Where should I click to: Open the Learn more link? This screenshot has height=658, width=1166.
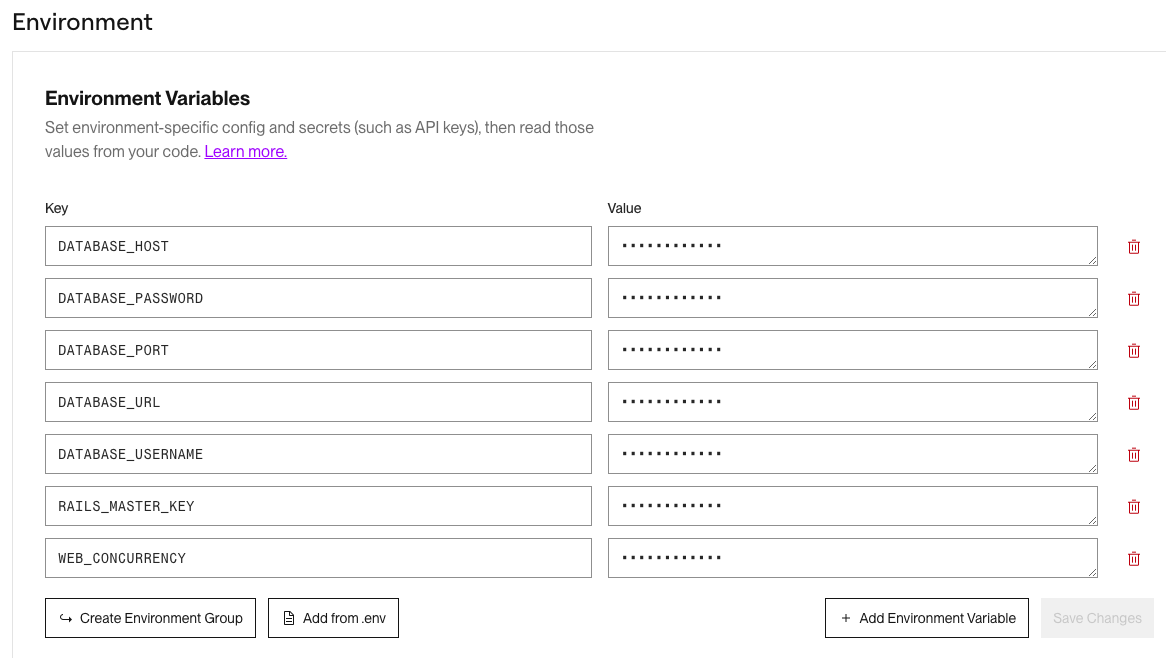246,152
